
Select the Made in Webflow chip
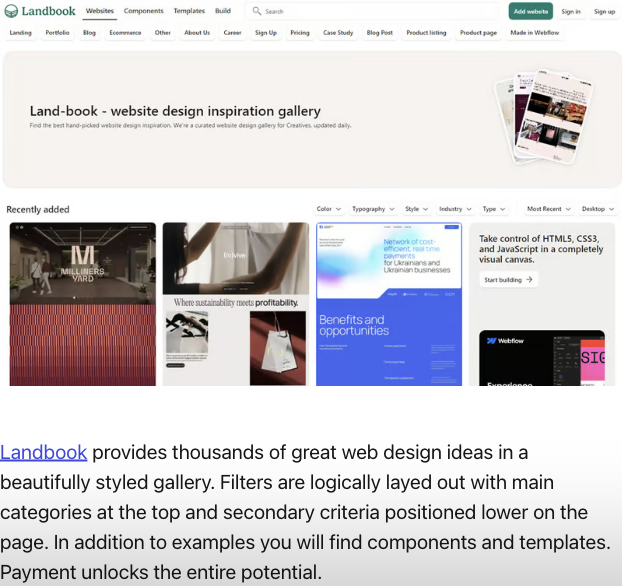[x=535, y=33]
